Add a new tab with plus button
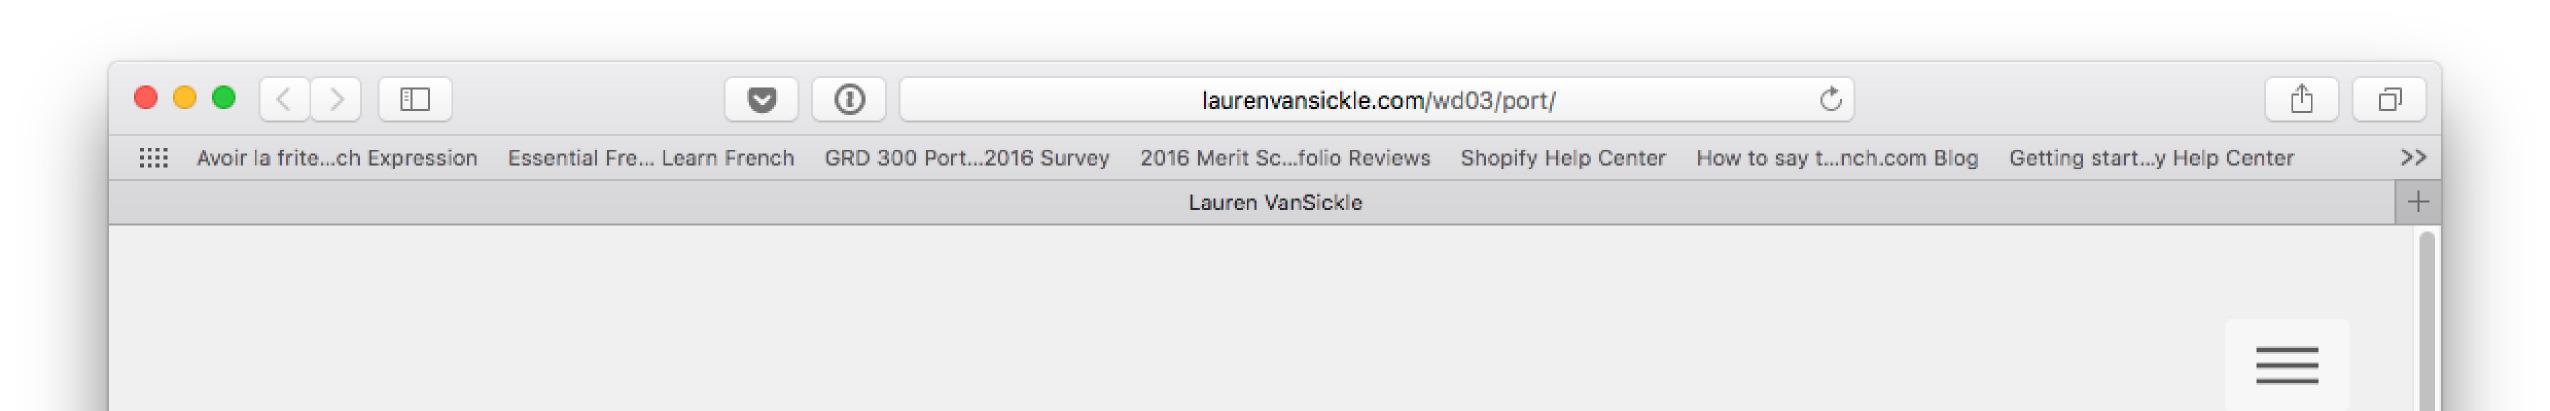 pyautogui.click(x=2418, y=202)
